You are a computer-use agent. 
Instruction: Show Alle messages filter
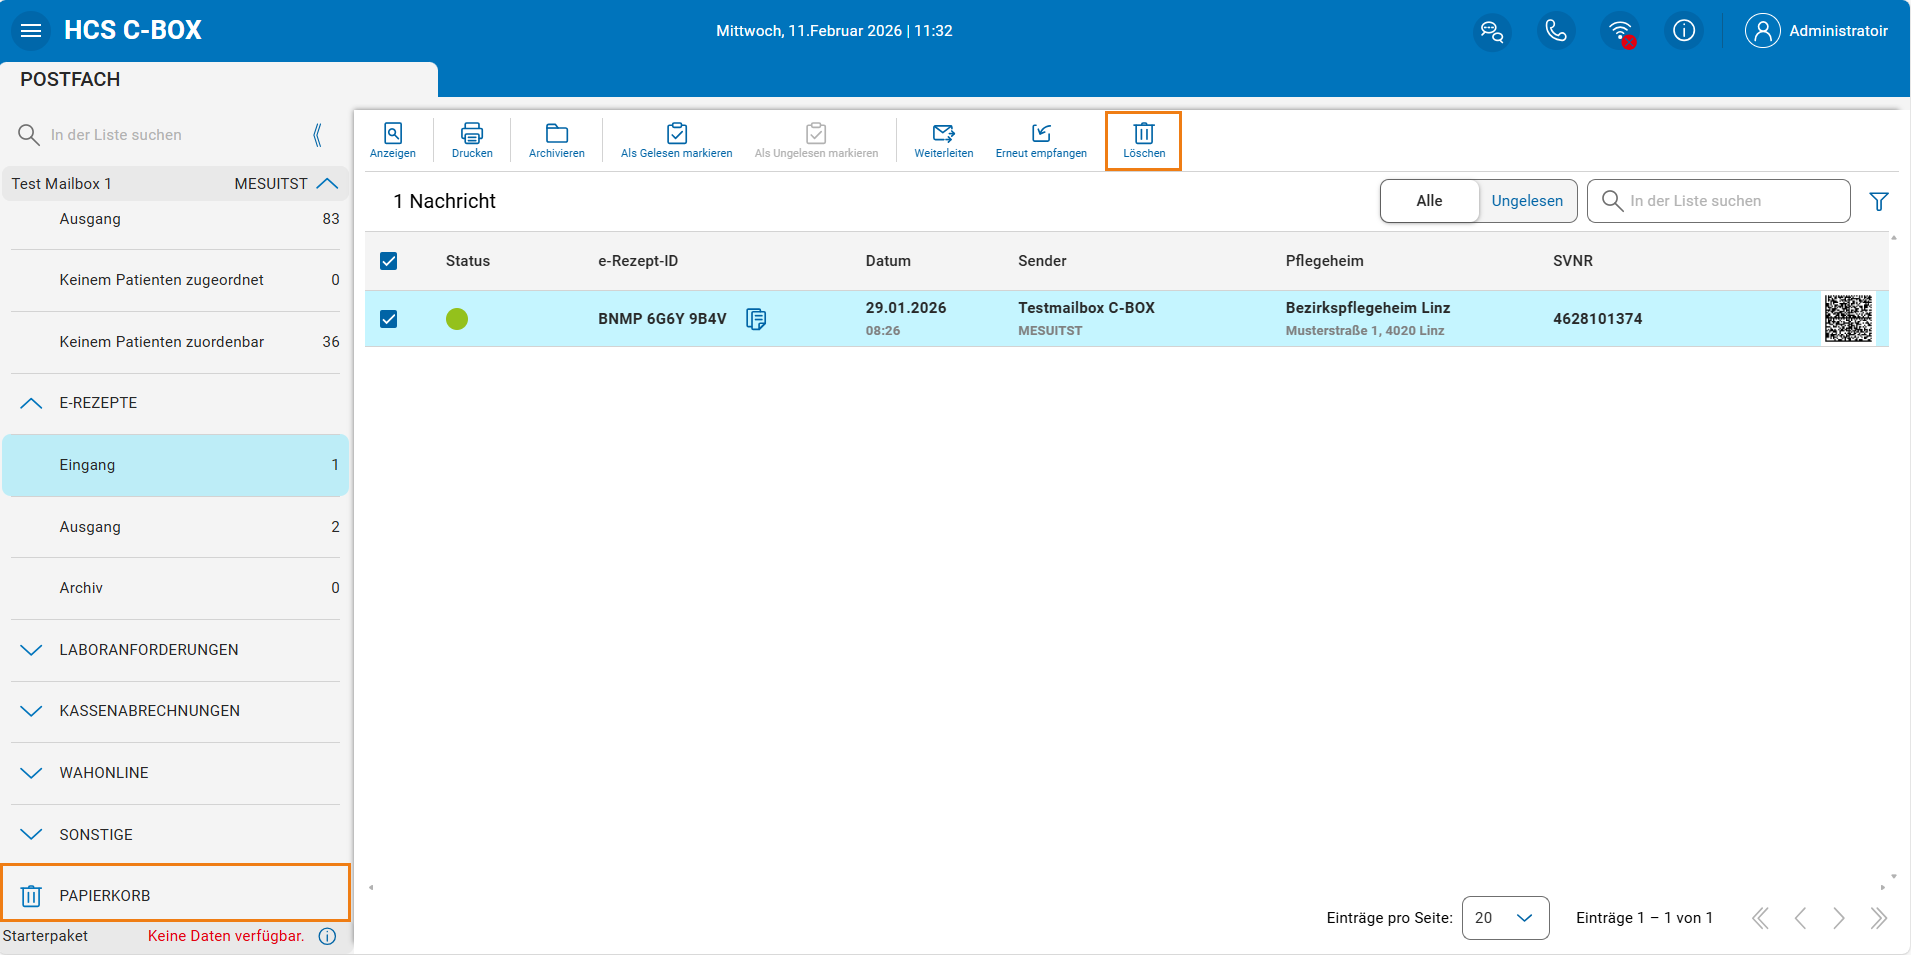pyautogui.click(x=1430, y=201)
